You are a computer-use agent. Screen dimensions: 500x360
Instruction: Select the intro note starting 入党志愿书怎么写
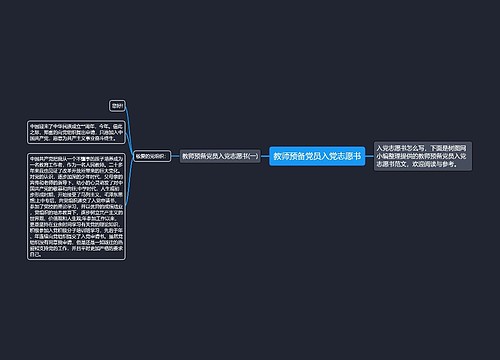coord(423,156)
